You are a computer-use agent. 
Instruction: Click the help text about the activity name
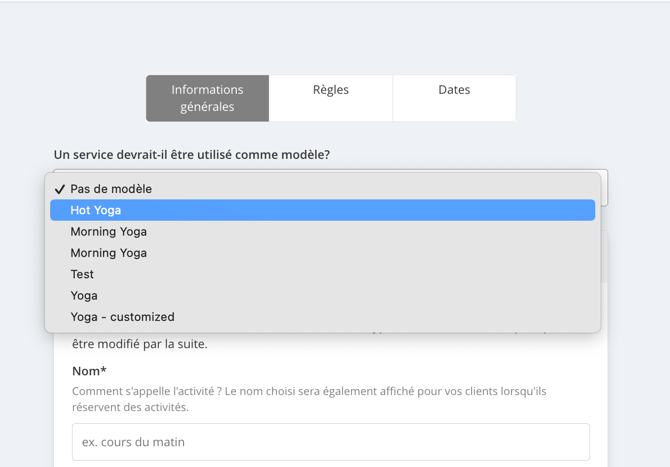click(x=309, y=399)
